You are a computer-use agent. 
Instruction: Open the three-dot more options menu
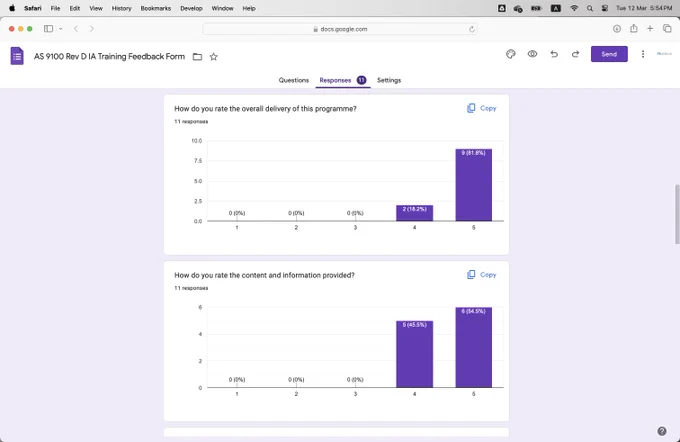tap(643, 54)
